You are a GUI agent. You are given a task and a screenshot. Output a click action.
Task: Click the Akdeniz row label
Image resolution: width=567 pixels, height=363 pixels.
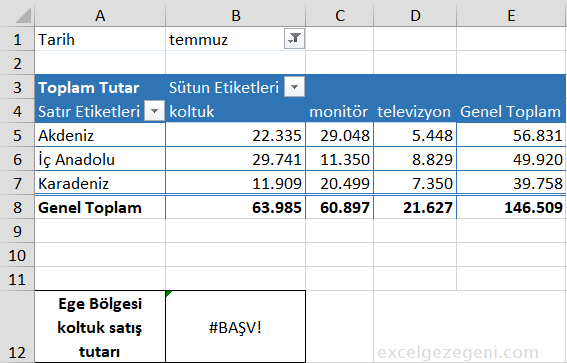point(100,135)
